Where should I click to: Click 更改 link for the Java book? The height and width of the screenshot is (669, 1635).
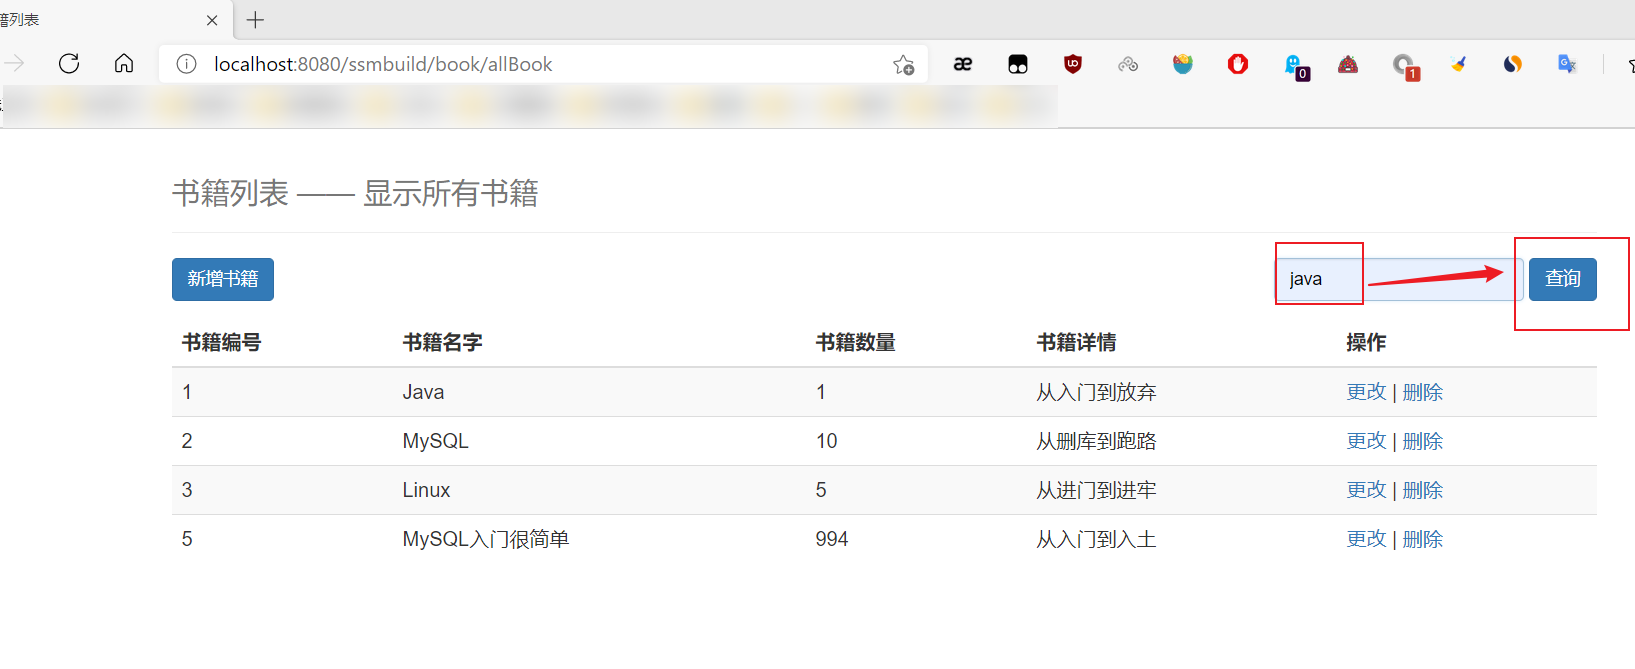click(x=1366, y=392)
